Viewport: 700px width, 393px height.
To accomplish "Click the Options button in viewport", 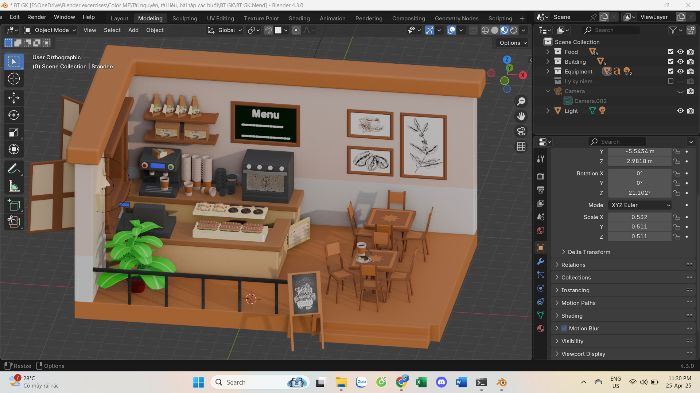I will (x=512, y=43).
